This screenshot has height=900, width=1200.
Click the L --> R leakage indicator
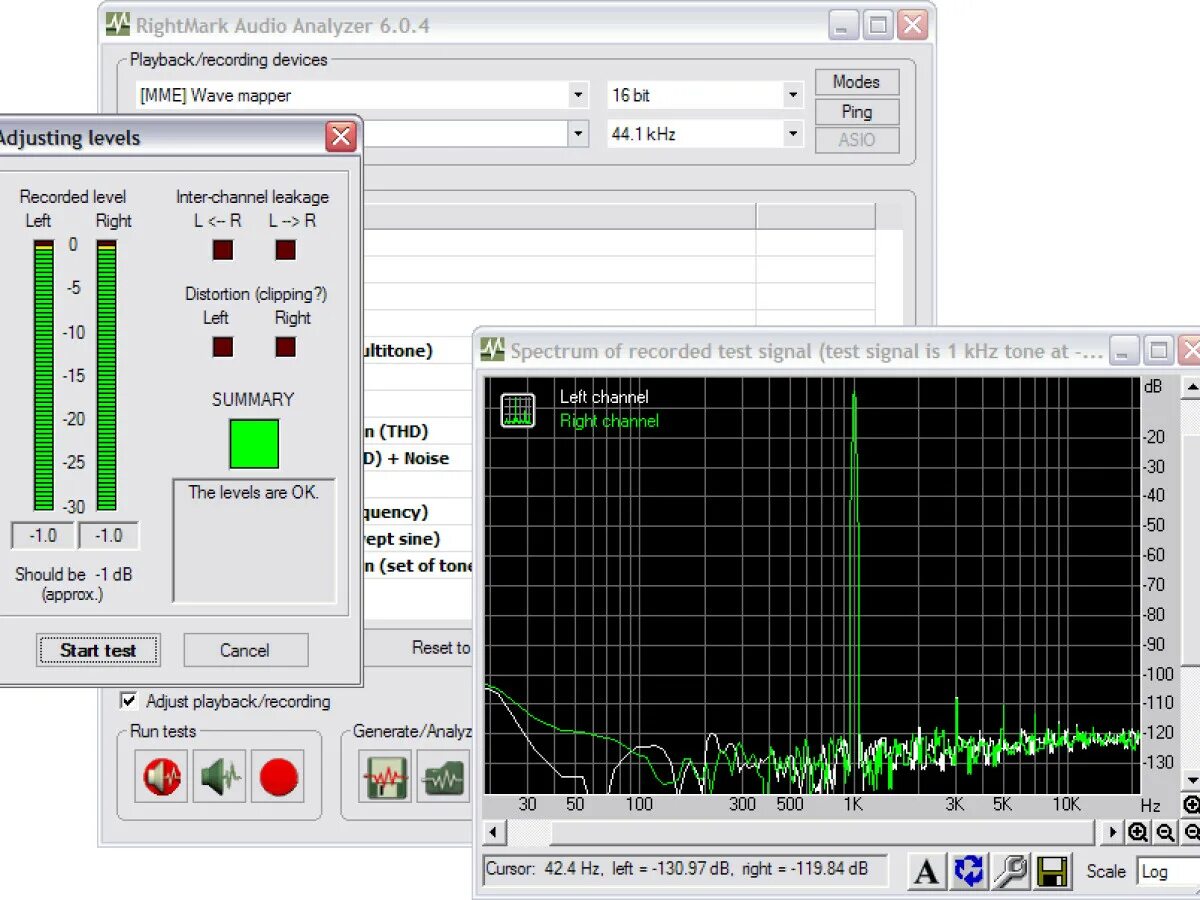[x=286, y=249]
